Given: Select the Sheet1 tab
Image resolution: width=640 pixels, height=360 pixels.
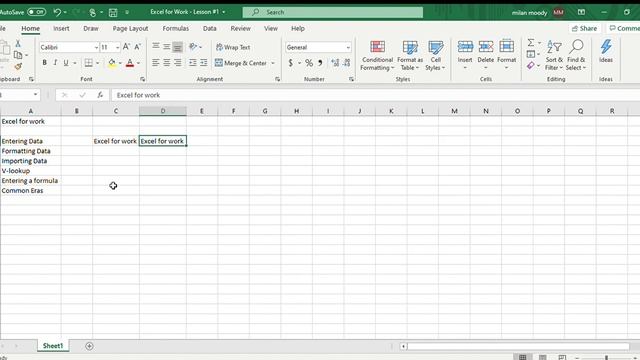Looking at the screenshot, I should point(53,346).
